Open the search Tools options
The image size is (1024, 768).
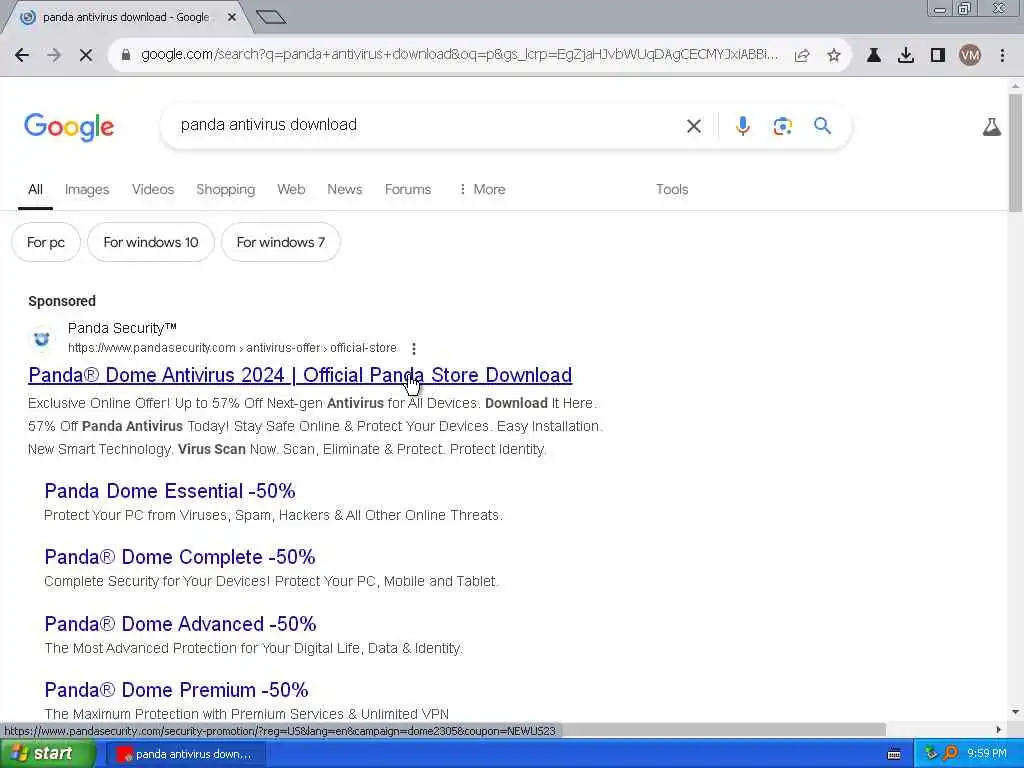click(x=672, y=189)
